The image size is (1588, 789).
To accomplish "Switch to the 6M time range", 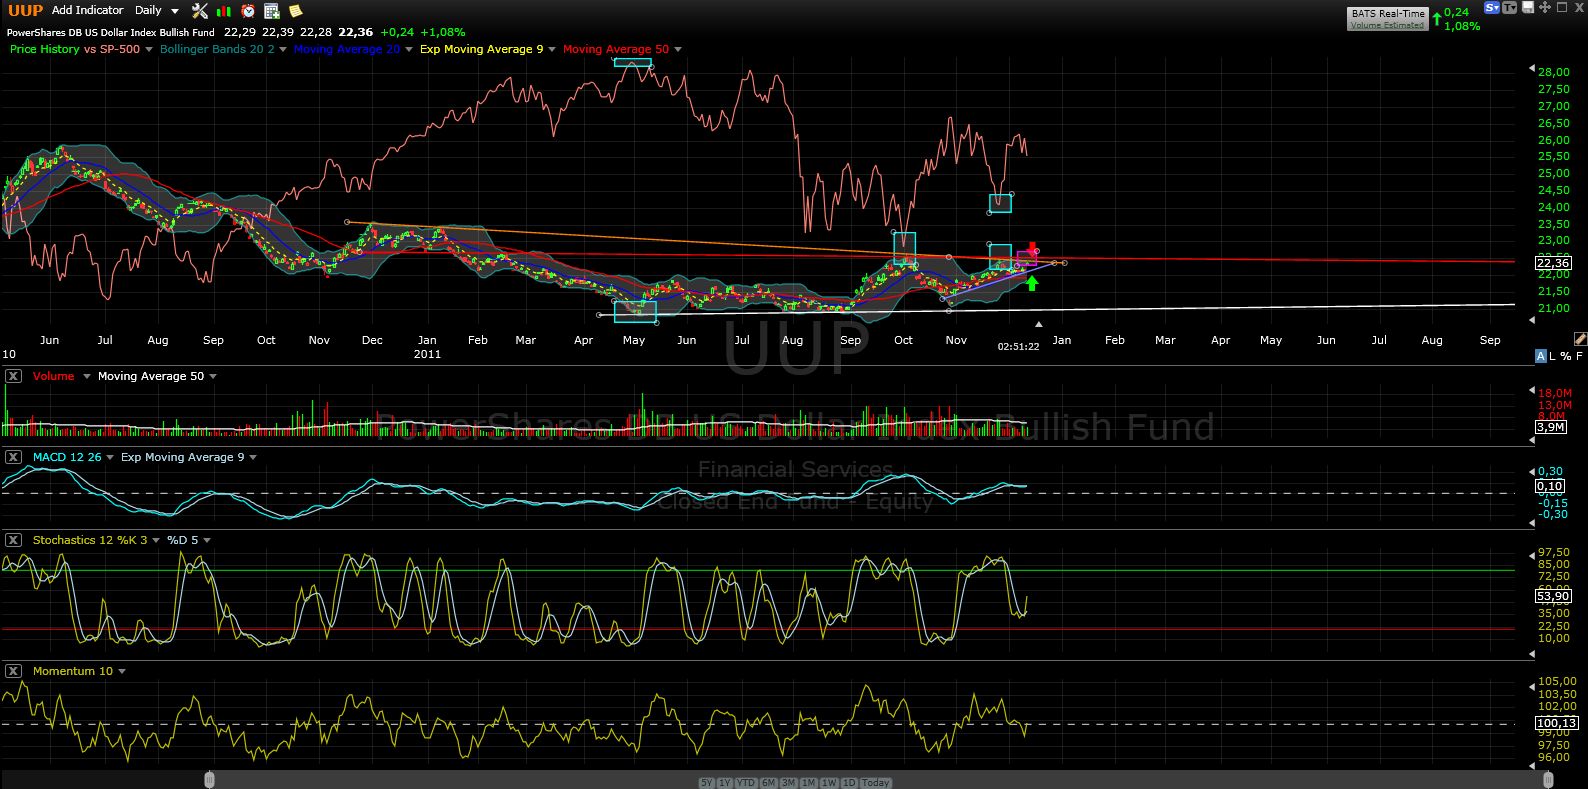I will pos(768,782).
